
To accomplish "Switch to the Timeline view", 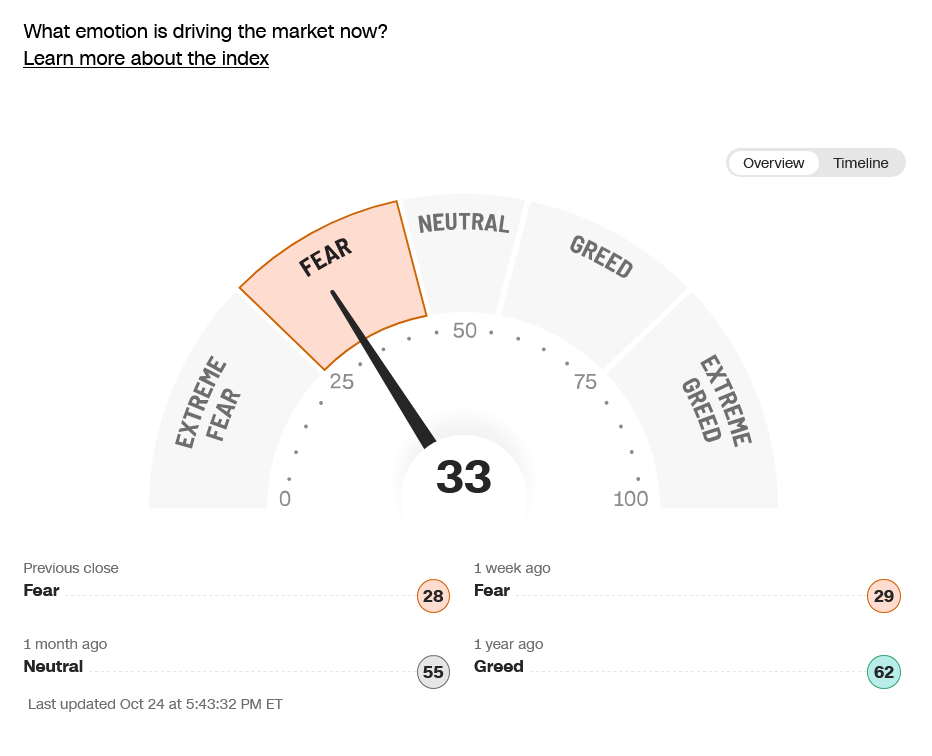I will [860, 163].
